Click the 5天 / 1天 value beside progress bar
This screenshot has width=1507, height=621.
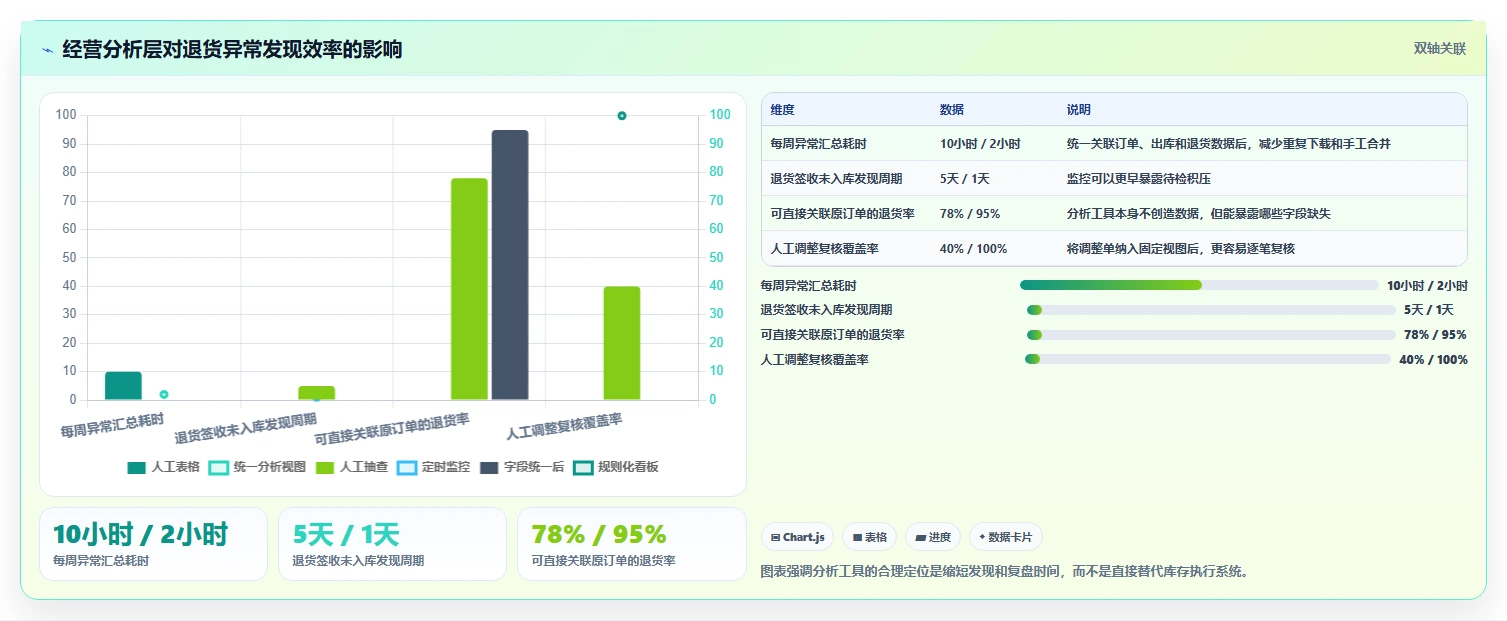point(1428,310)
